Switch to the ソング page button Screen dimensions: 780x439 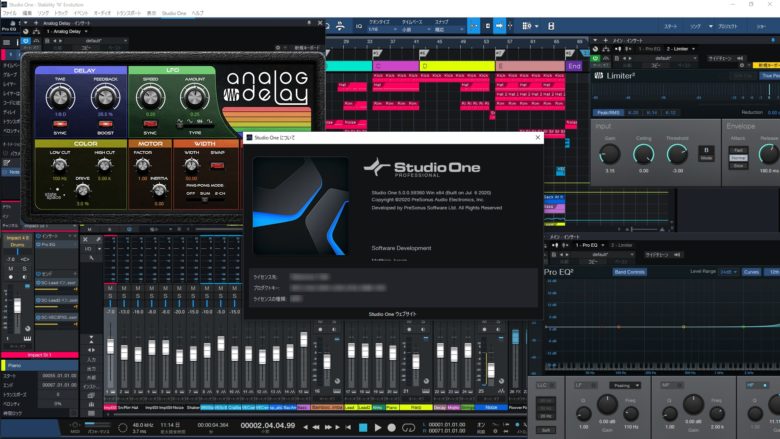pos(695,26)
